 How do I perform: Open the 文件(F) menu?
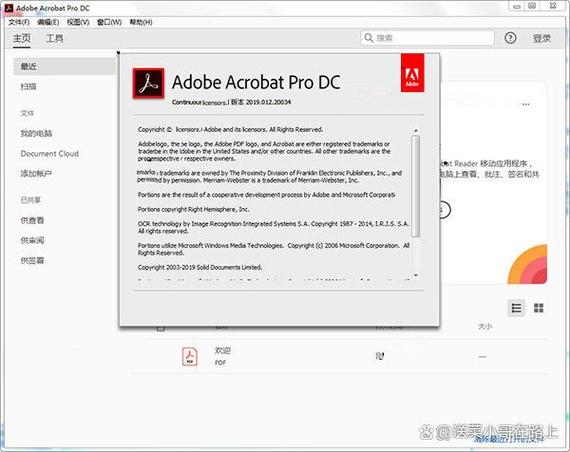(x=19, y=22)
